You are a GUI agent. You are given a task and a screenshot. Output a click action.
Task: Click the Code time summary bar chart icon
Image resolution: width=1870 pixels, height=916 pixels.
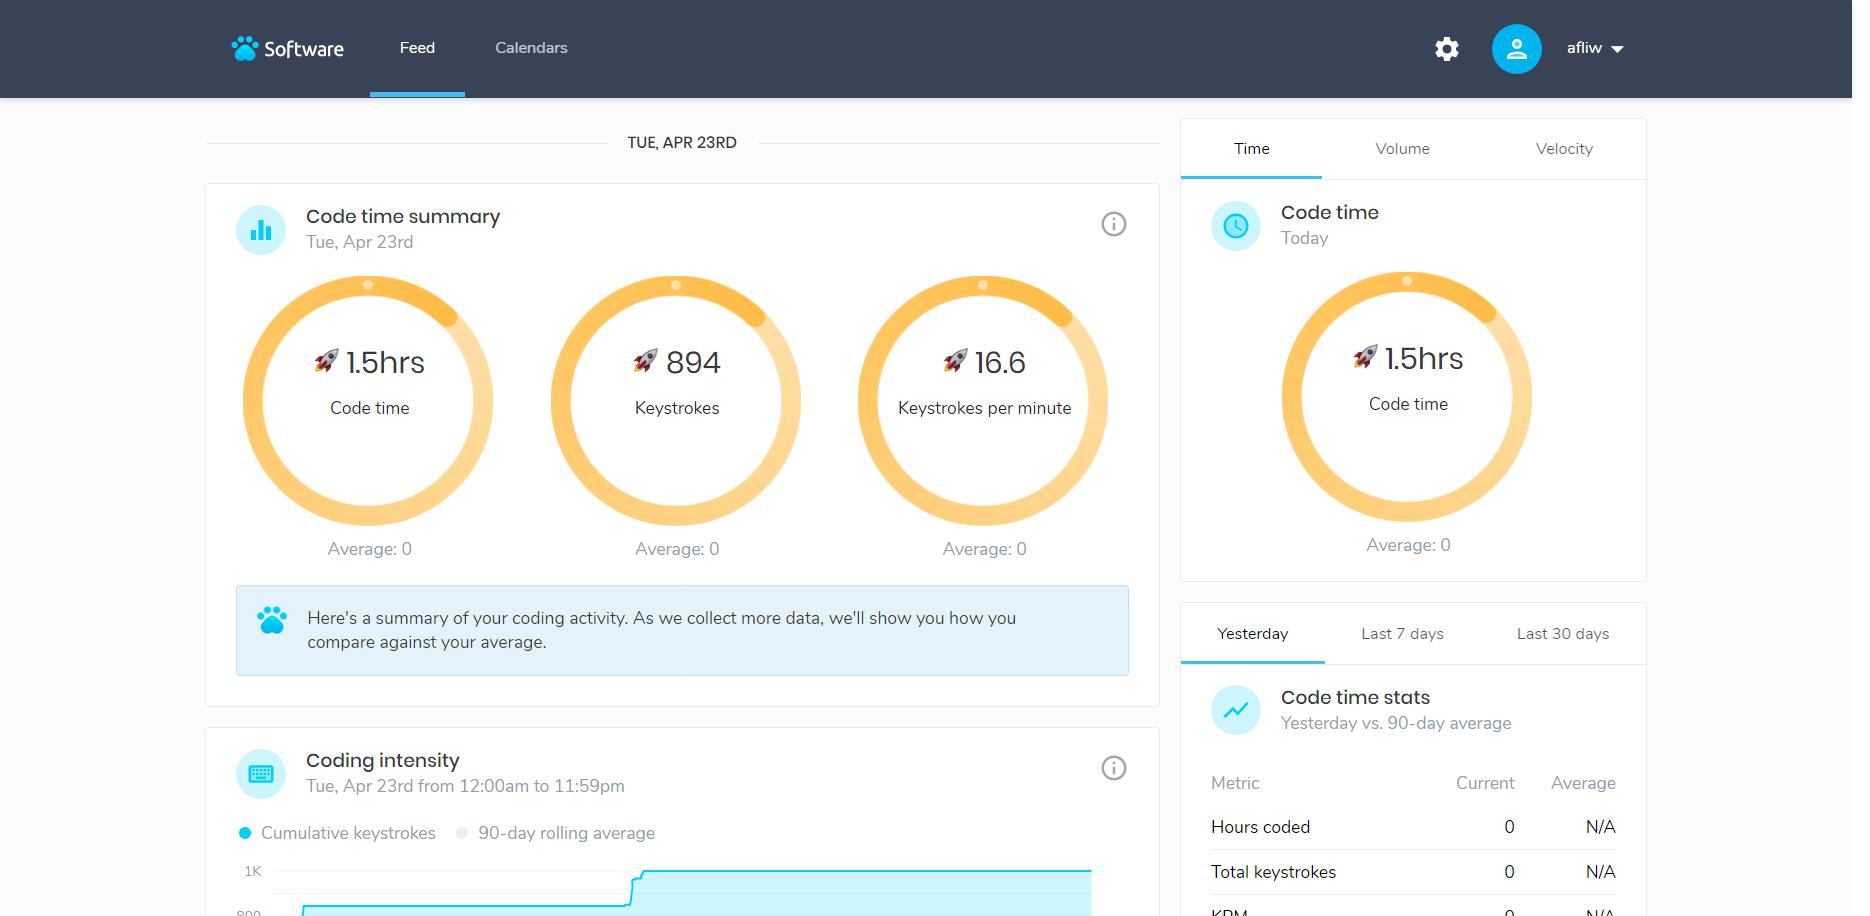[261, 230]
